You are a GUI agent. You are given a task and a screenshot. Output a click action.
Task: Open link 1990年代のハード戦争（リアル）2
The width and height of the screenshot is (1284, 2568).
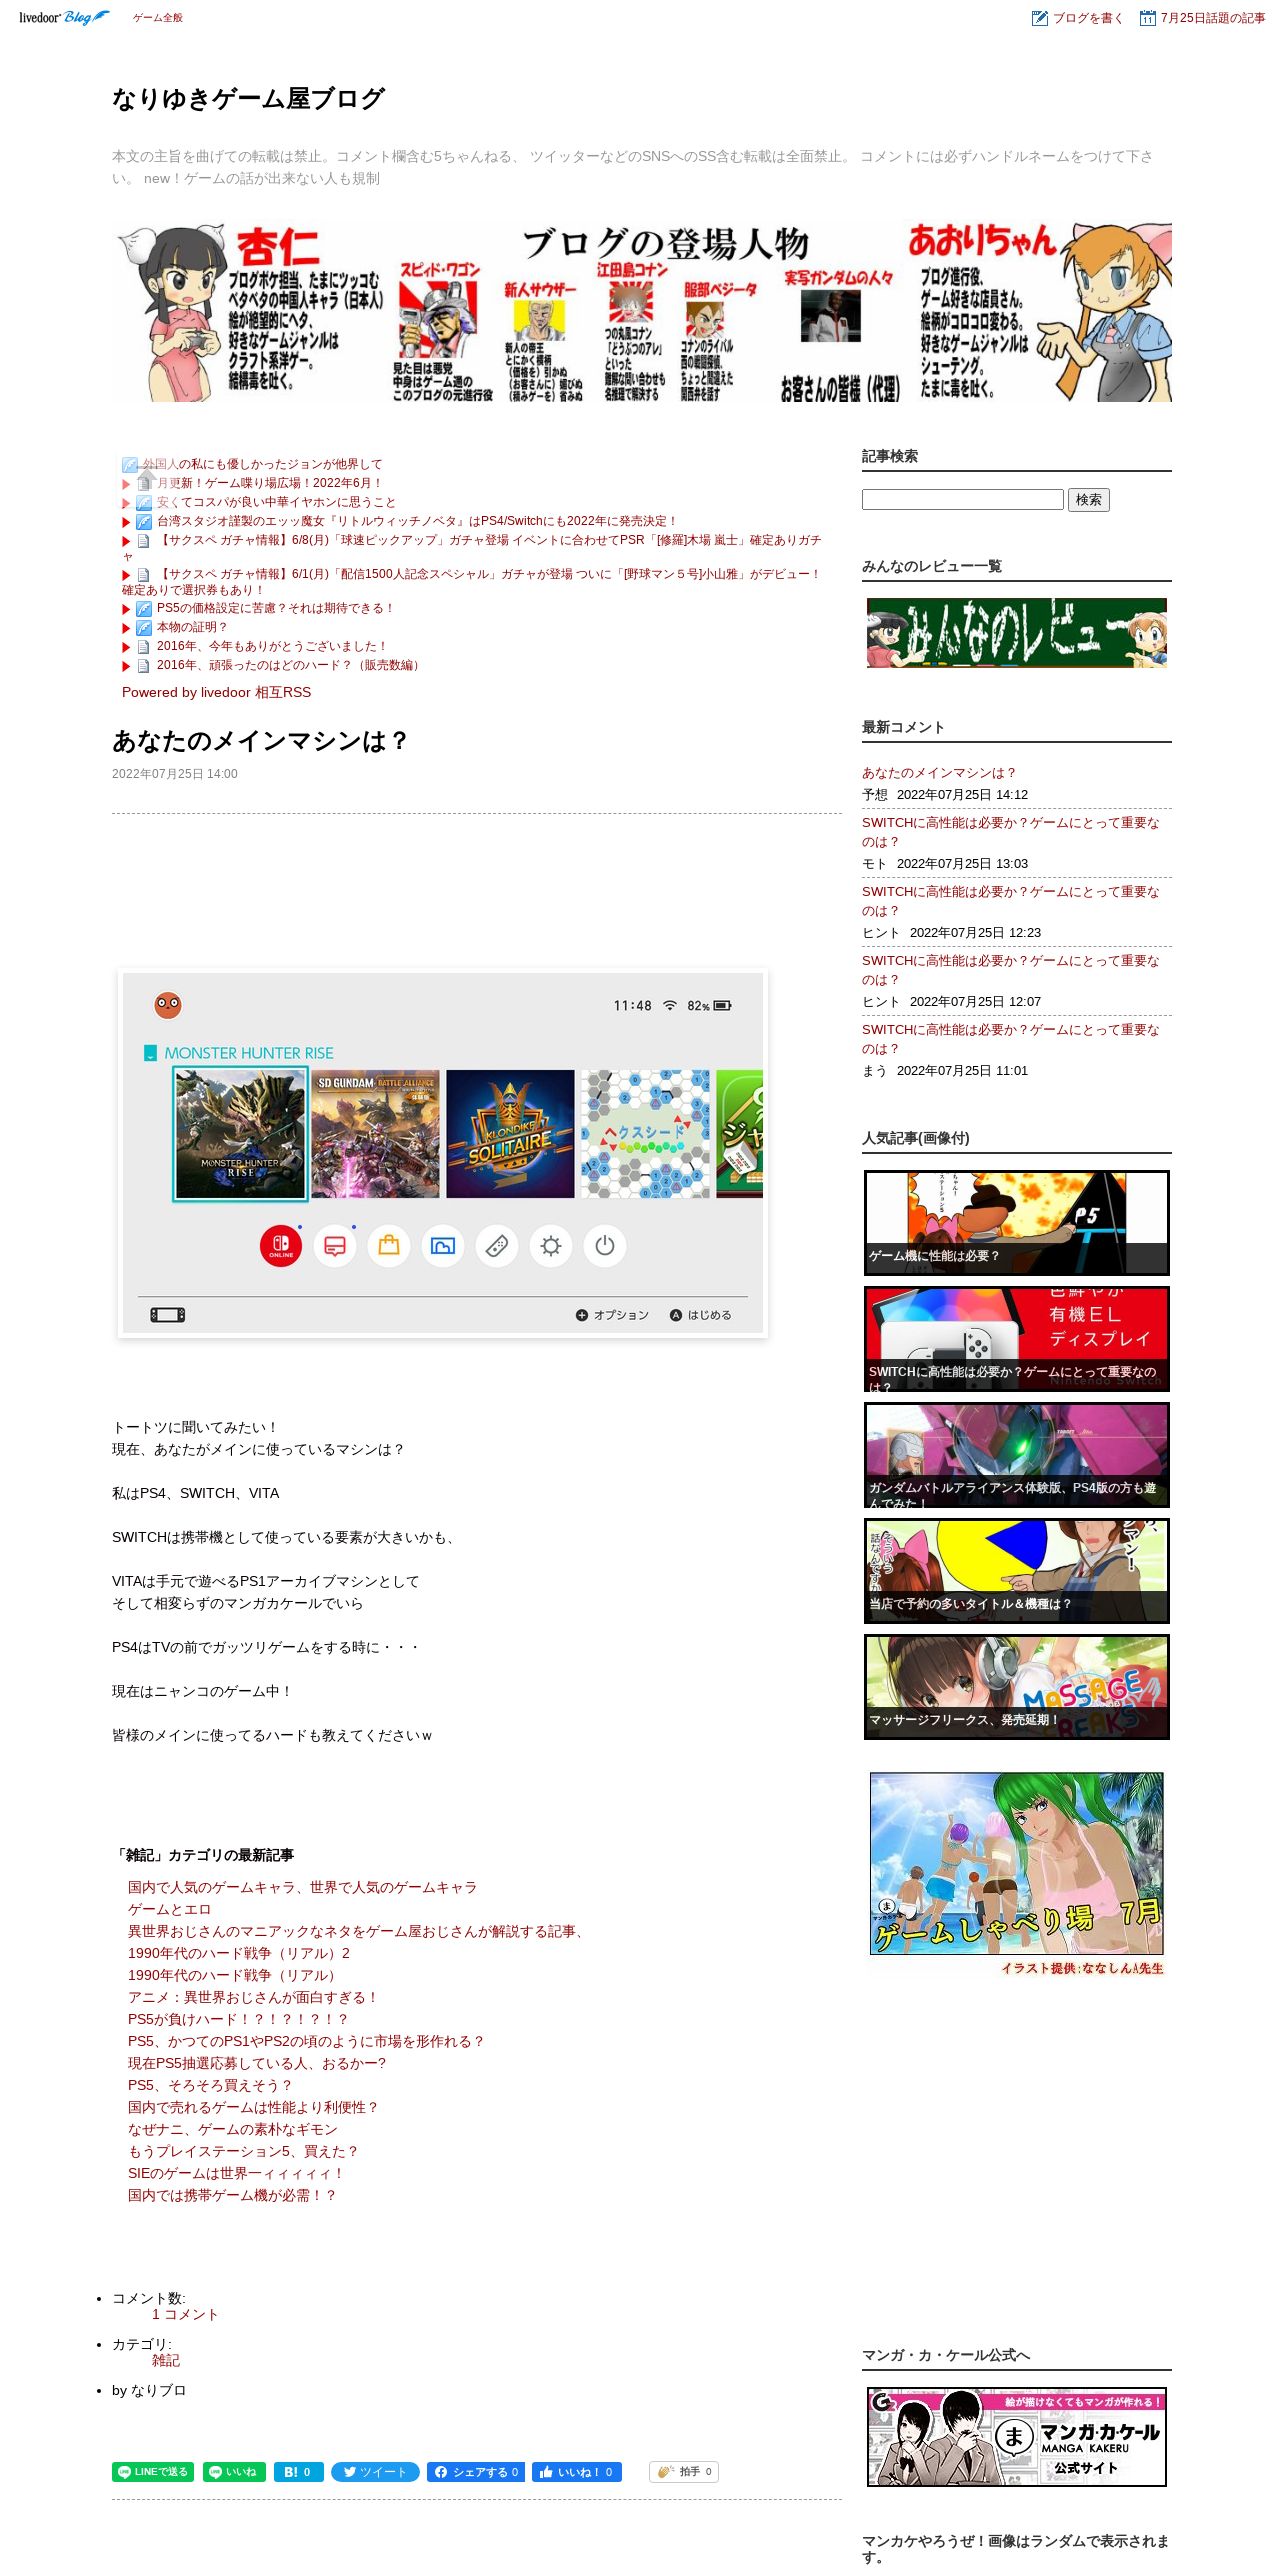point(239,1953)
